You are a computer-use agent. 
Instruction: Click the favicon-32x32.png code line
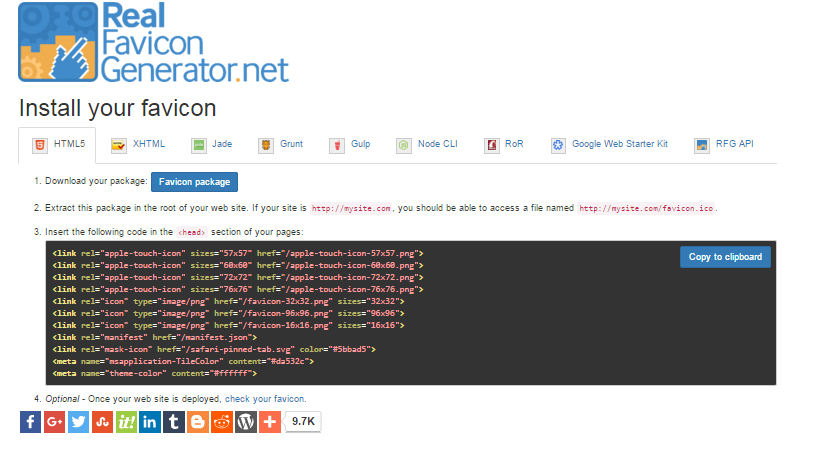(228, 302)
